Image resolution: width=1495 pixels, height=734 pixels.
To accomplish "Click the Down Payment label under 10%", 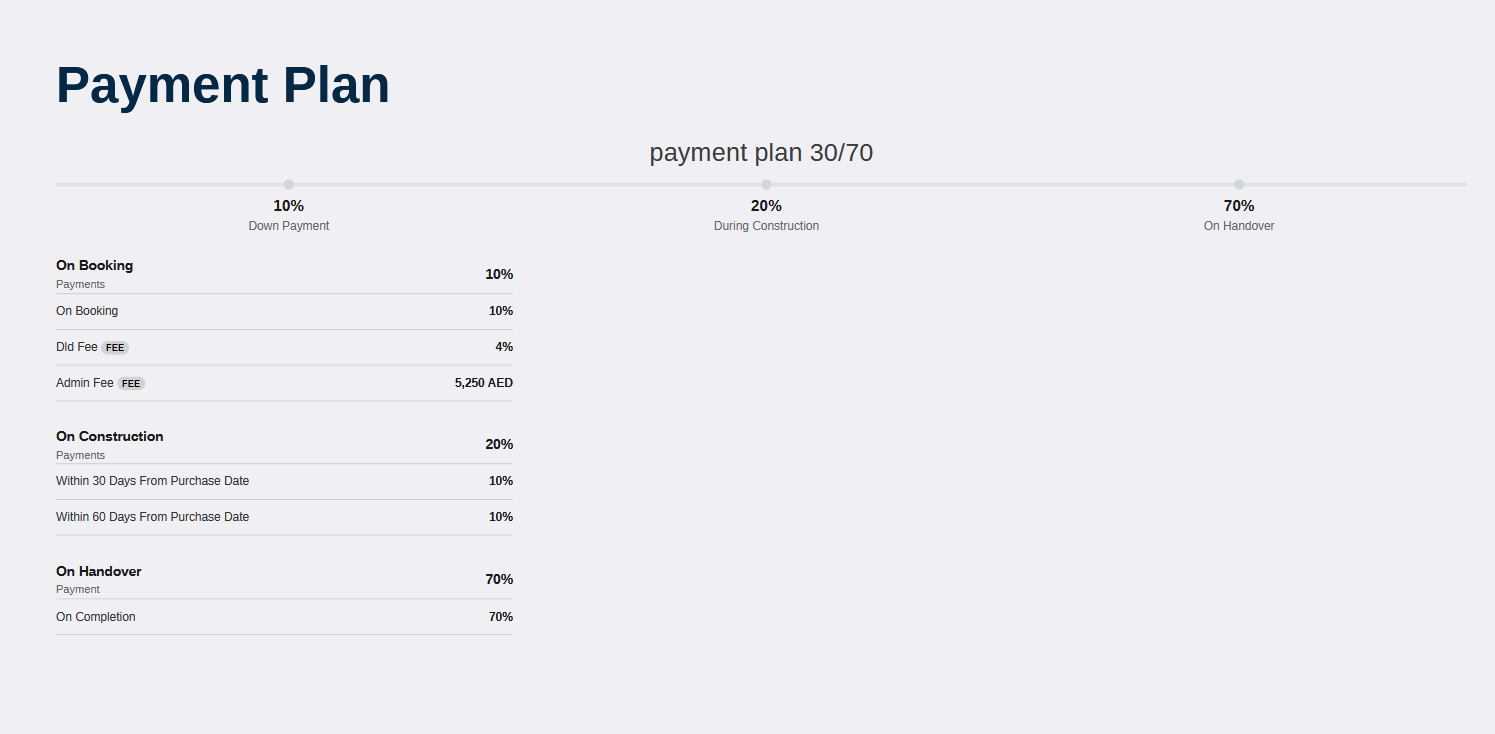I will (289, 226).
